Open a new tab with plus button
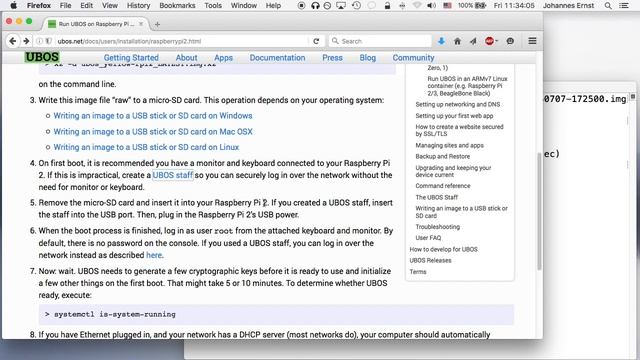The image size is (640, 360). tap(158, 24)
